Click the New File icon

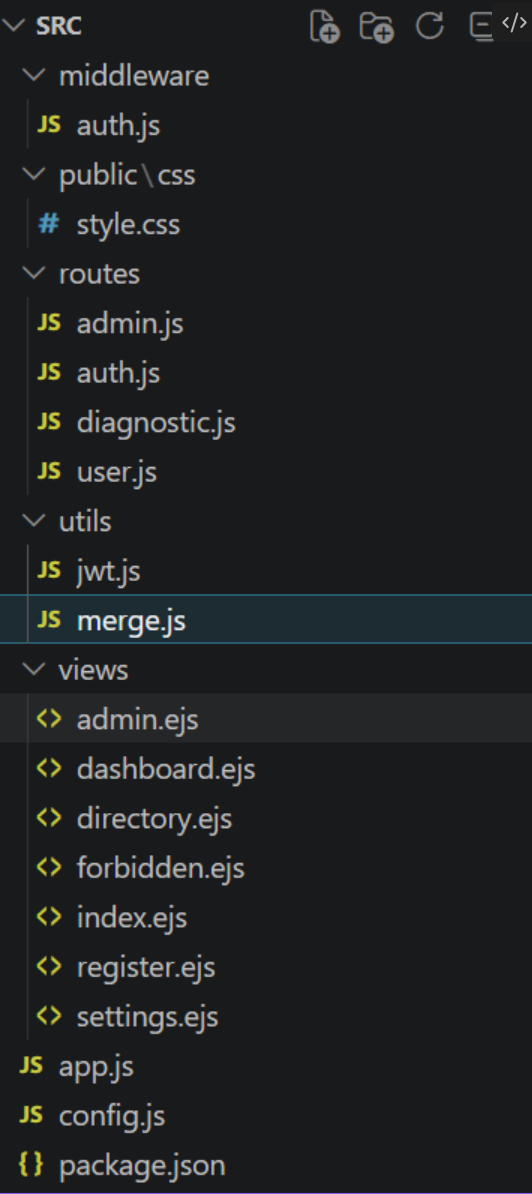click(x=324, y=27)
